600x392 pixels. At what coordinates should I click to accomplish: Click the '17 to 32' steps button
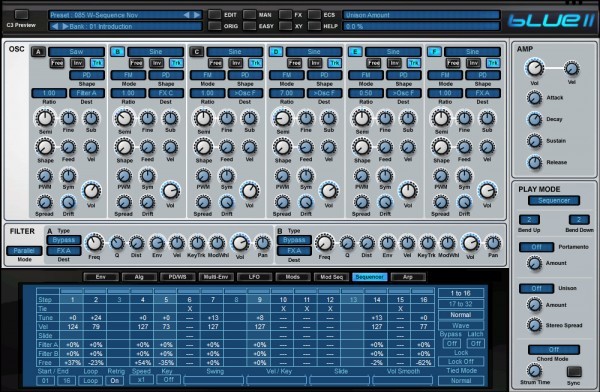coord(461,304)
